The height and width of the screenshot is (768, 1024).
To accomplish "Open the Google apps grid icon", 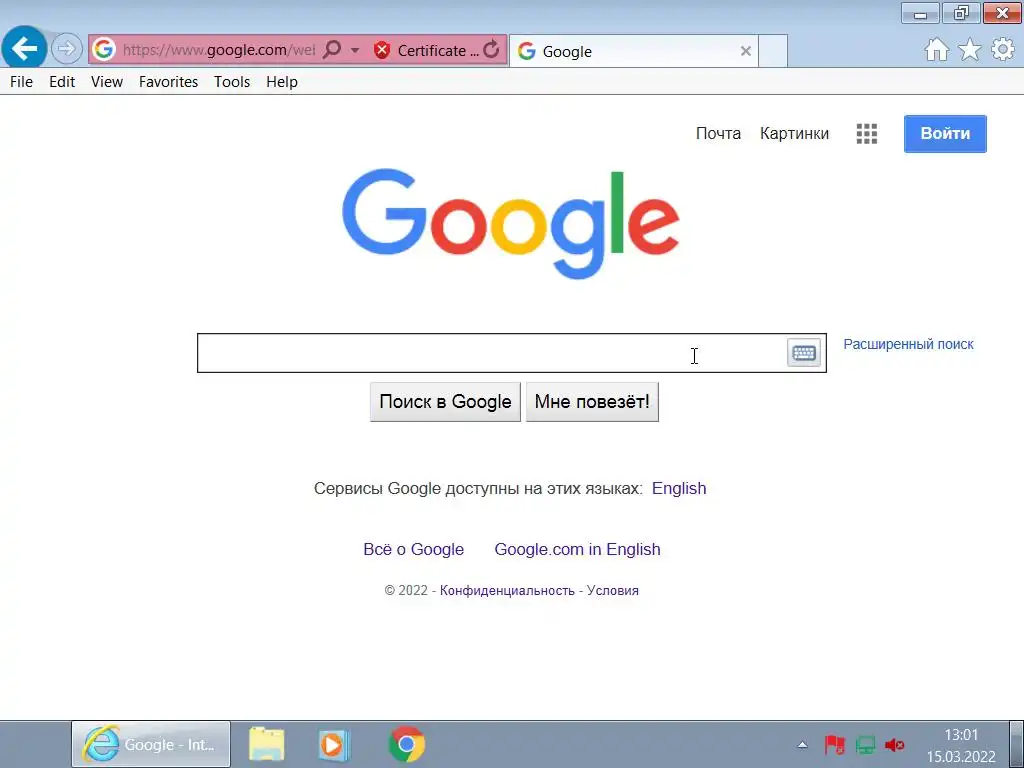I will 867,134.
